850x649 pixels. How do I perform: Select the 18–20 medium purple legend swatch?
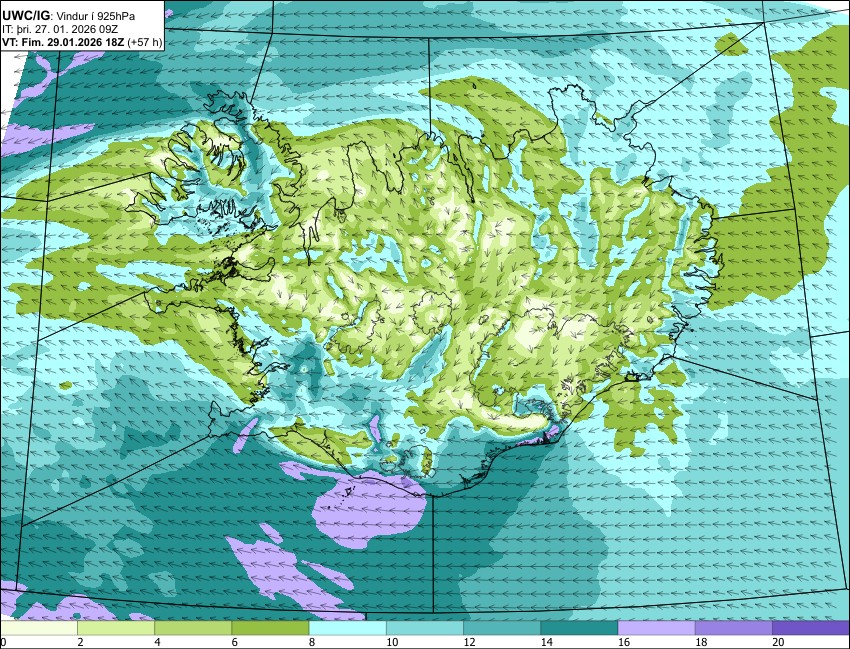[x=733, y=628]
